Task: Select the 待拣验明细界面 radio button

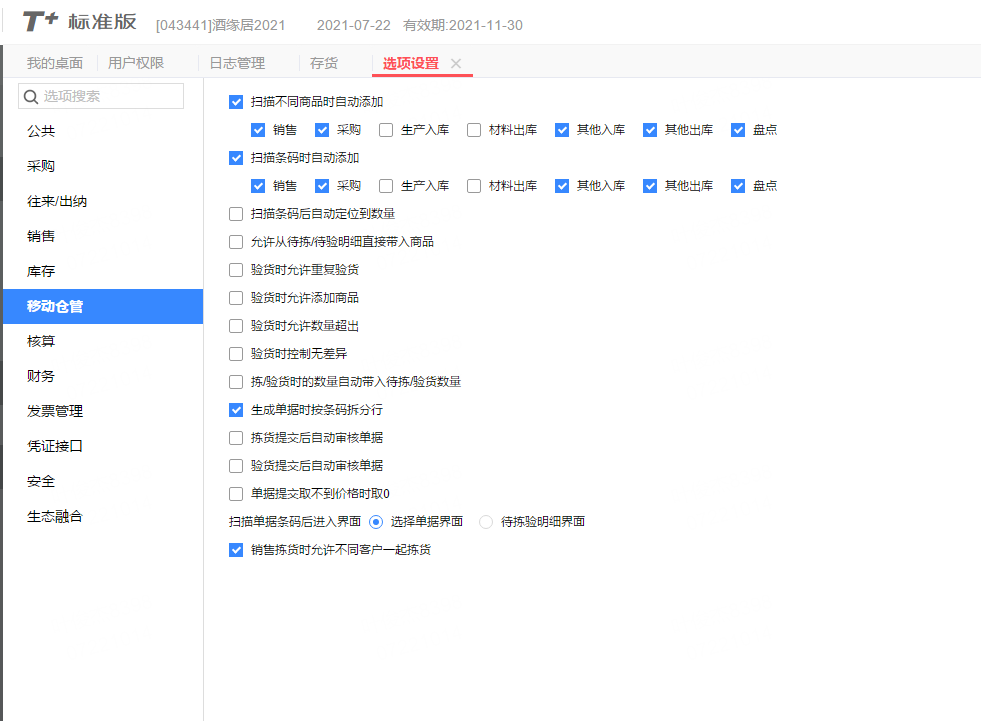Action: 487,522
